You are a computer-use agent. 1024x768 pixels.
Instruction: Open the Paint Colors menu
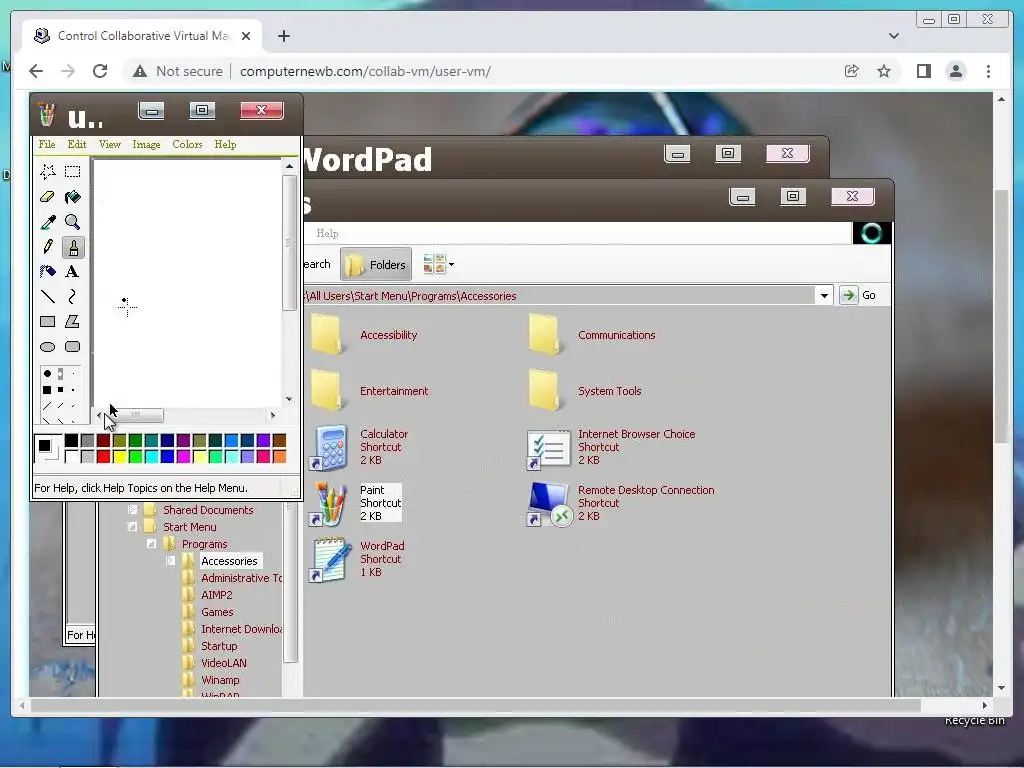[x=187, y=144]
